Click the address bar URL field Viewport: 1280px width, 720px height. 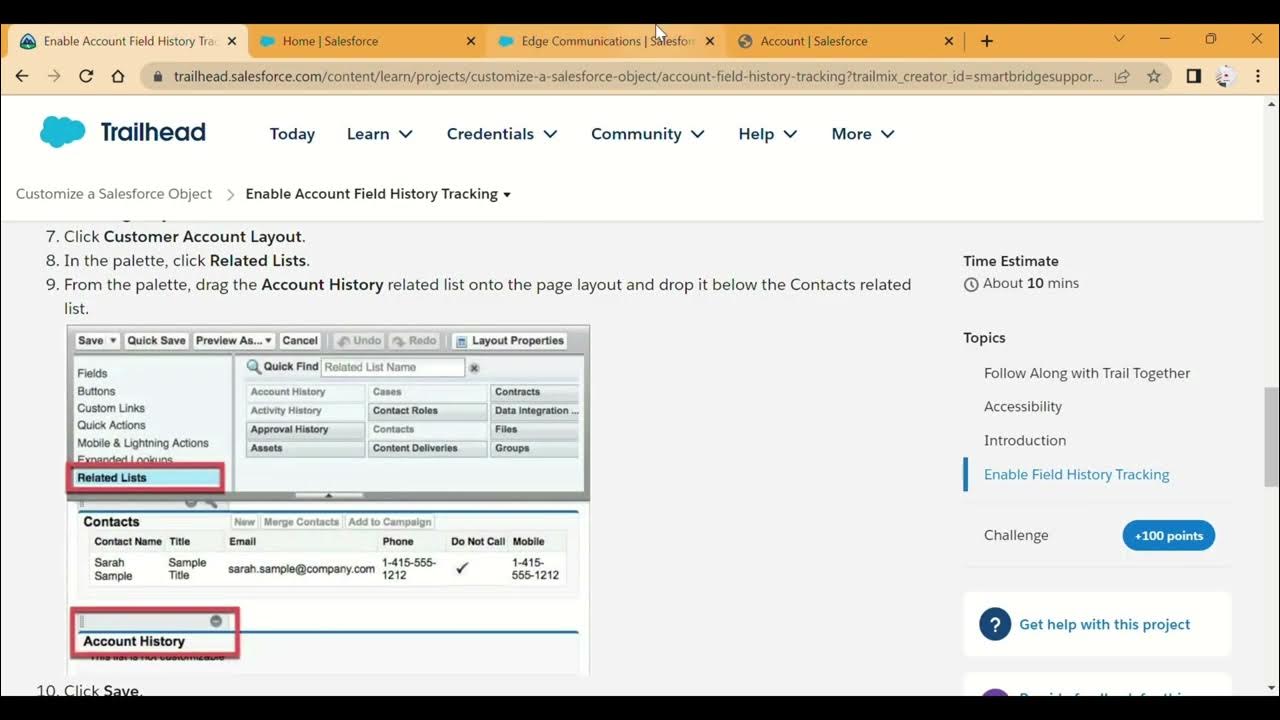(x=638, y=76)
